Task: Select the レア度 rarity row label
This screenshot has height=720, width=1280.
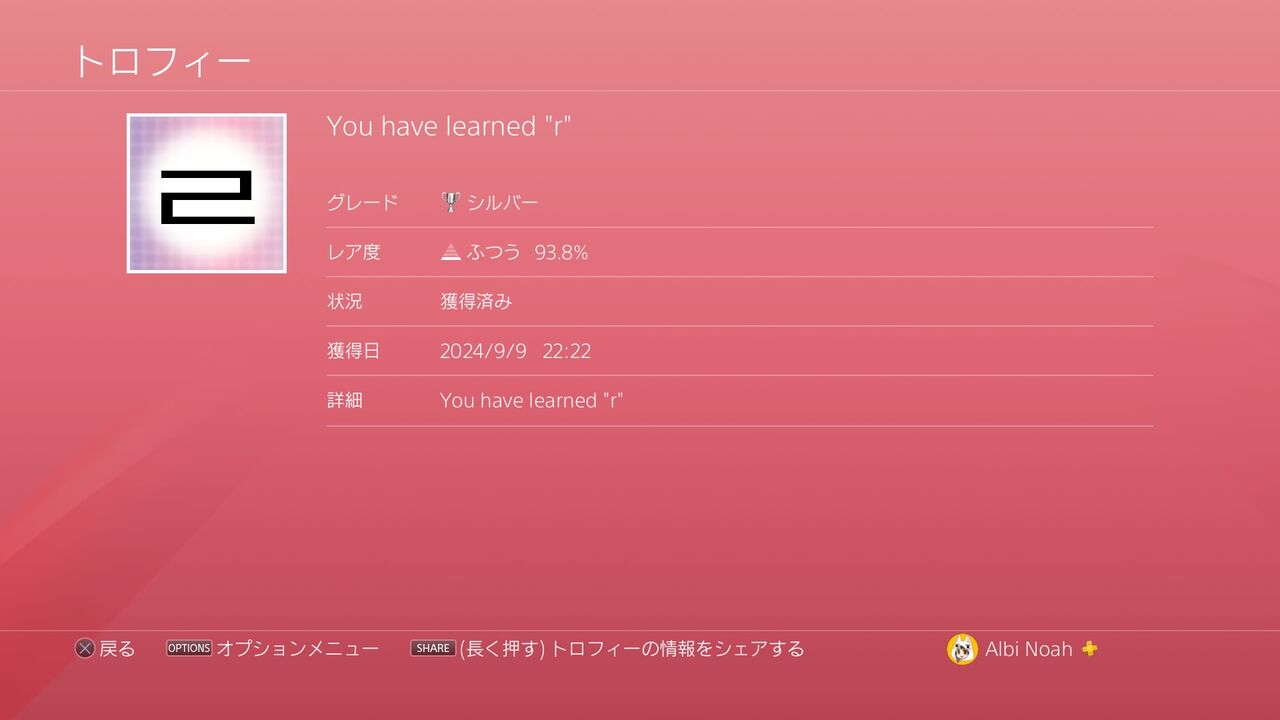Action: (354, 252)
